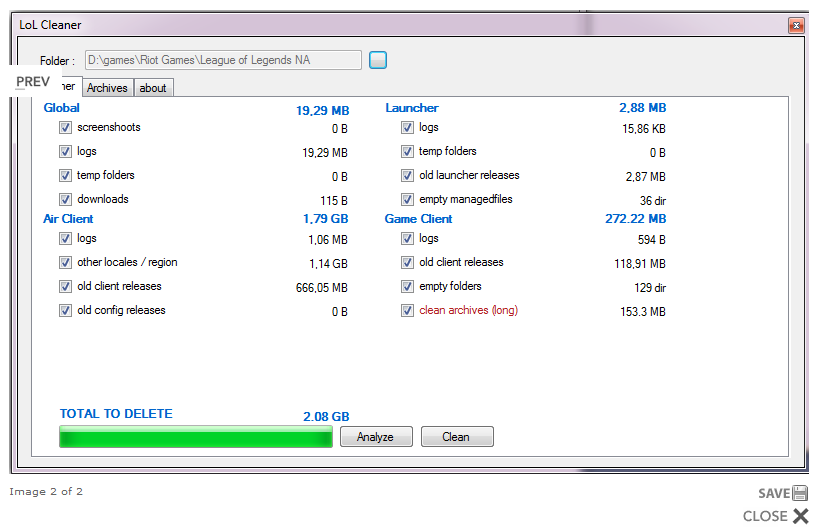Viewport: 815px width, 531px height.
Task: Toggle Game Client logs checkbox
Action: pos(407,239)
